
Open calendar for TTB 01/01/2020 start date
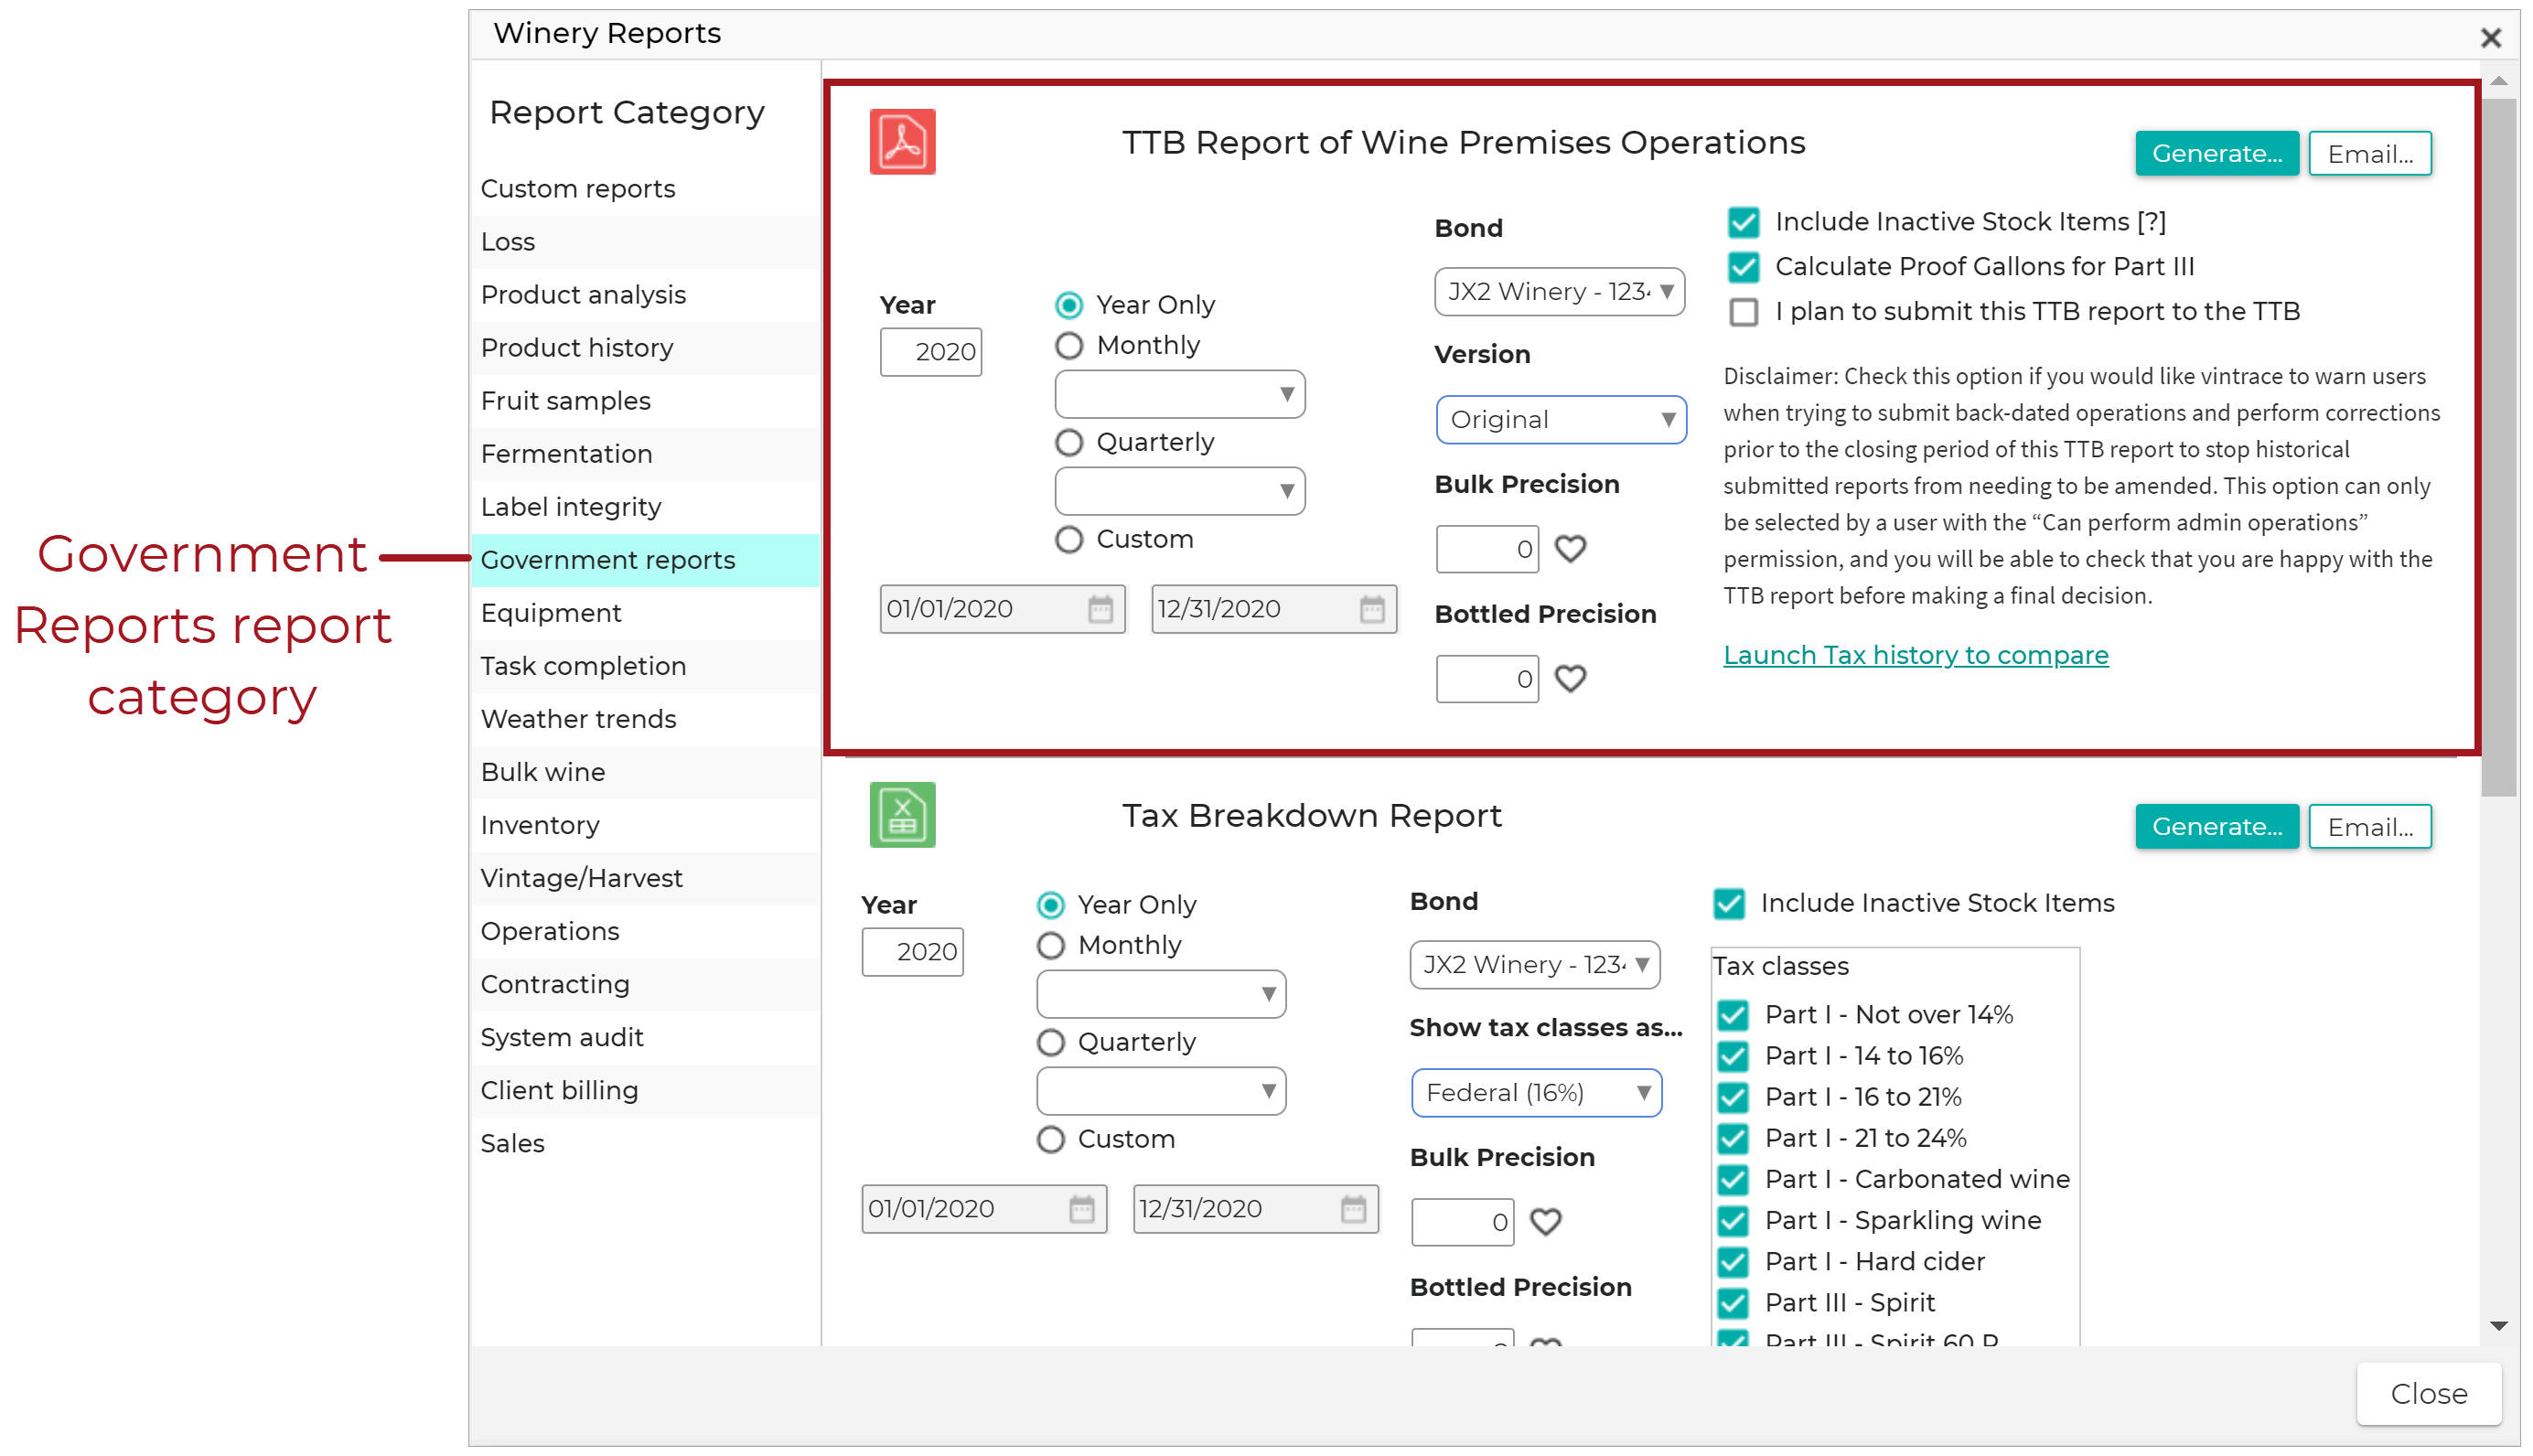click(x=1100, y=609)
